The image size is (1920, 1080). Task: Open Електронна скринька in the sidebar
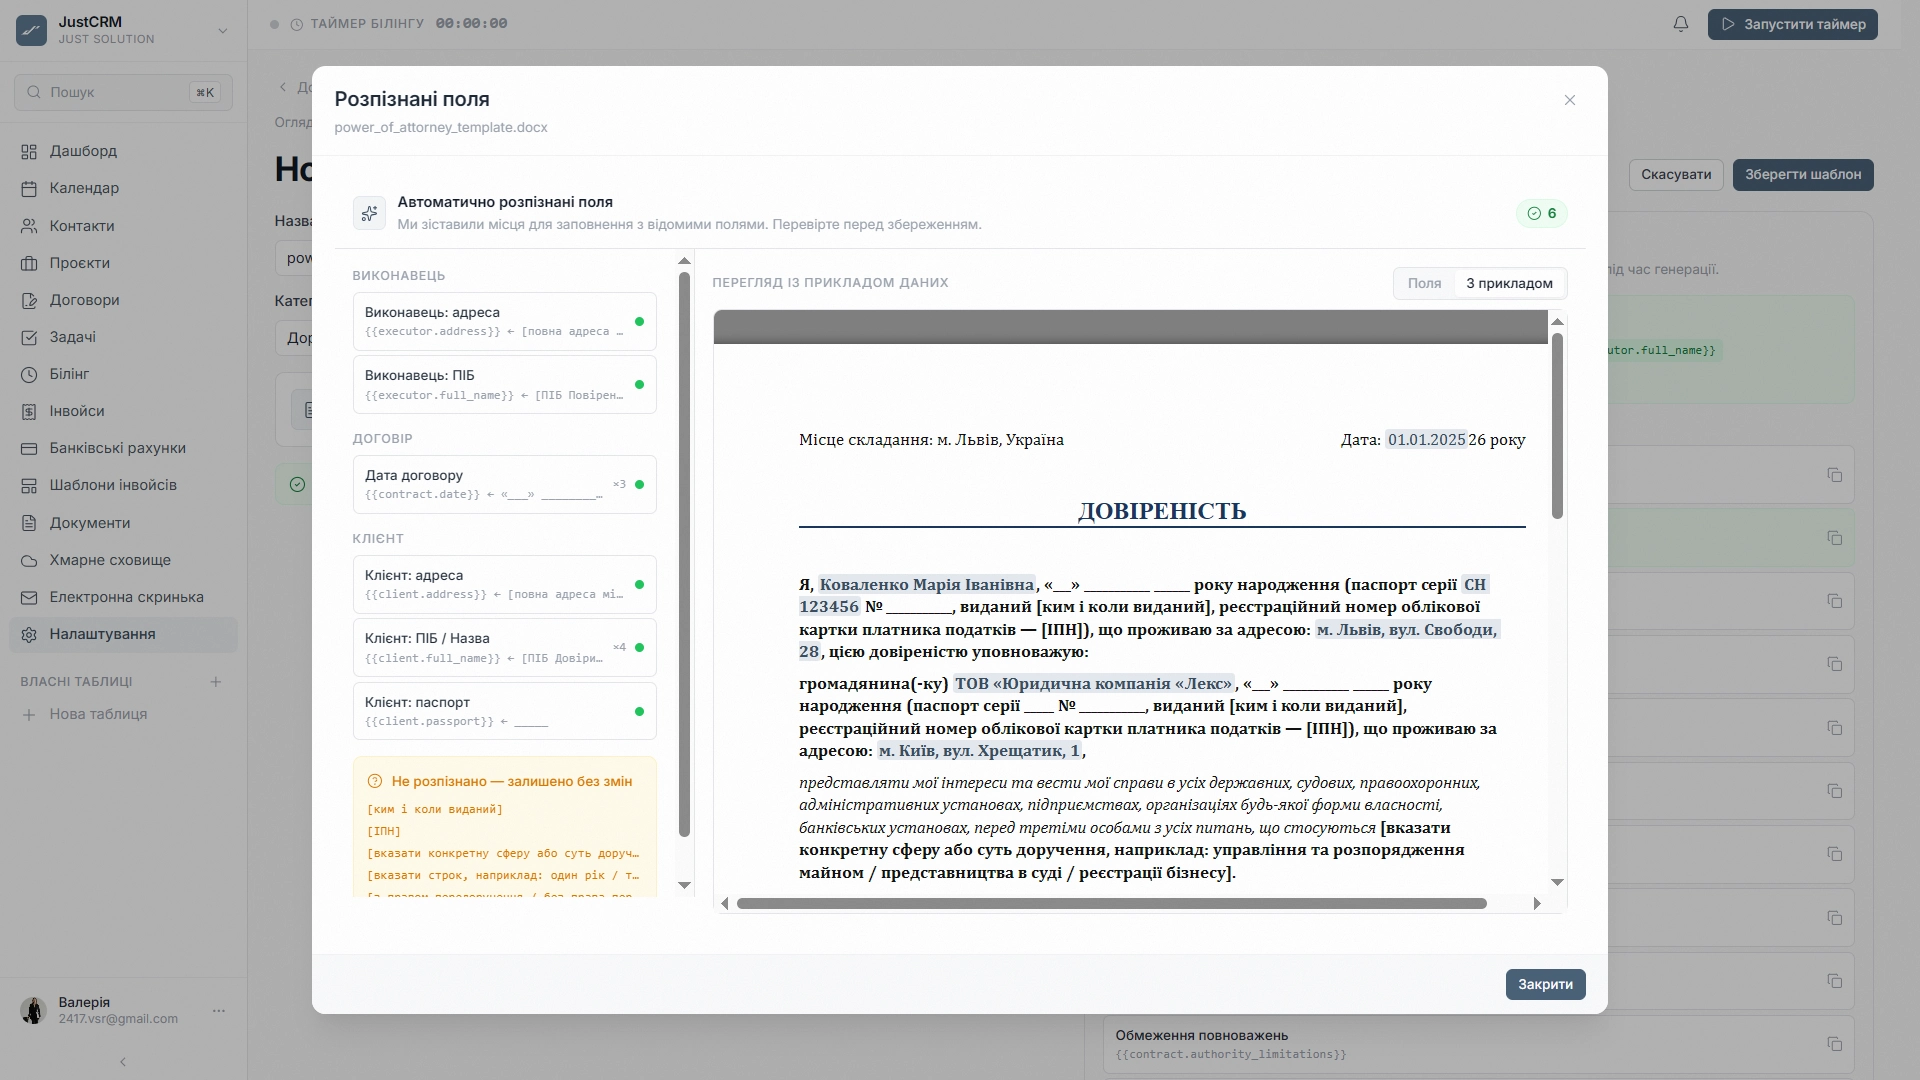123,597
